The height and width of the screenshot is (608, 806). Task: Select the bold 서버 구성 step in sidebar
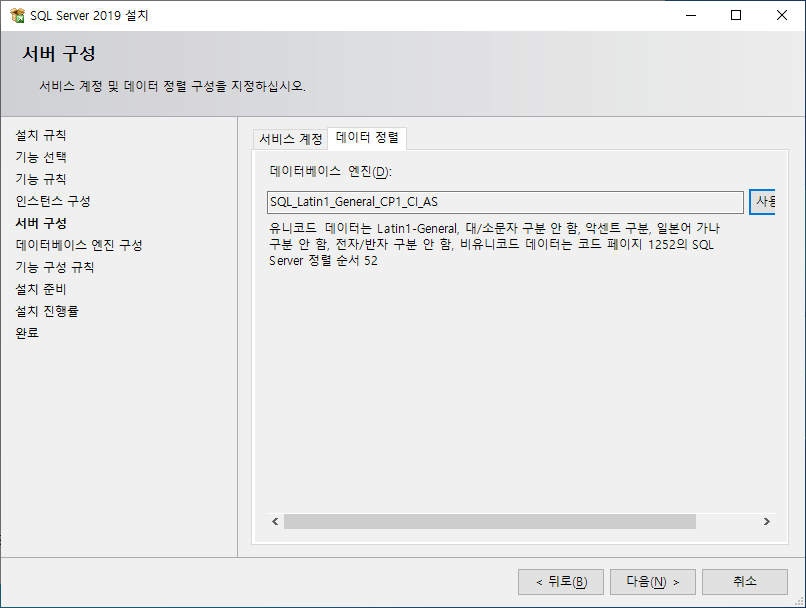[x=41, y=223]
